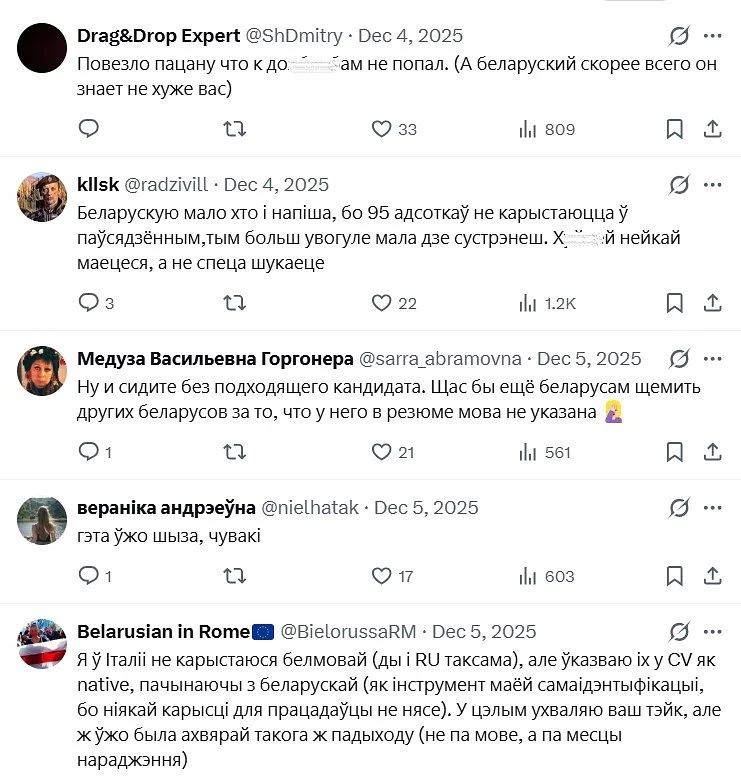Reply to Drag&Drop Expert's tweet
The width and height of the screenshot is (741, 780).
[89, 129]
